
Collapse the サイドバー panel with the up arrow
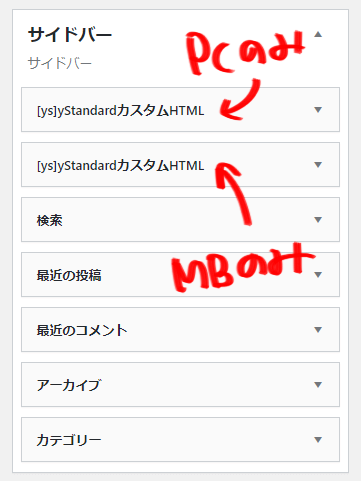[318, 34]
